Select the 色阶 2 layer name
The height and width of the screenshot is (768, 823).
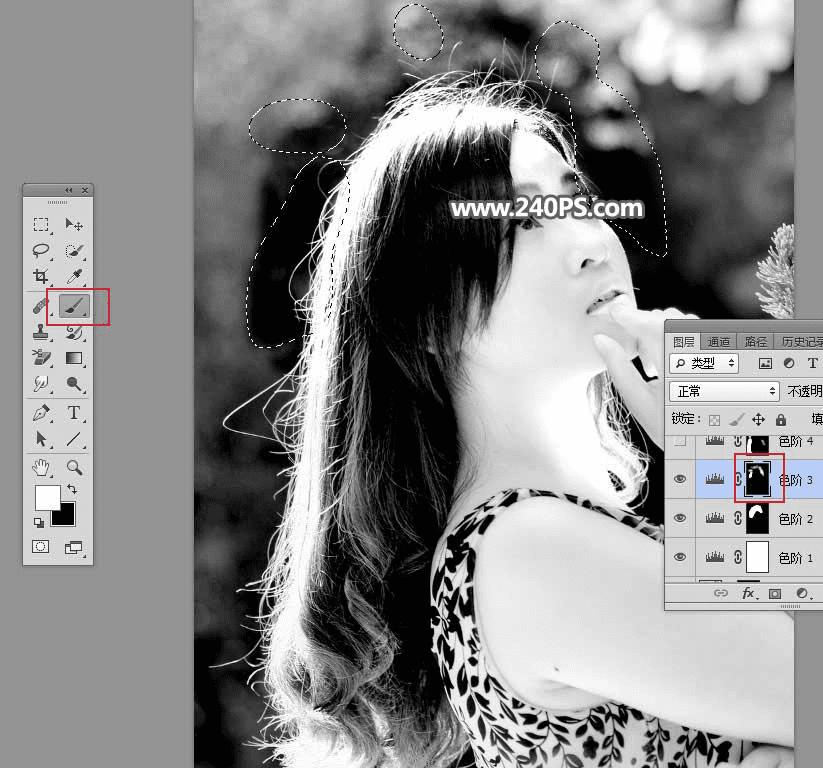[796, 519]
